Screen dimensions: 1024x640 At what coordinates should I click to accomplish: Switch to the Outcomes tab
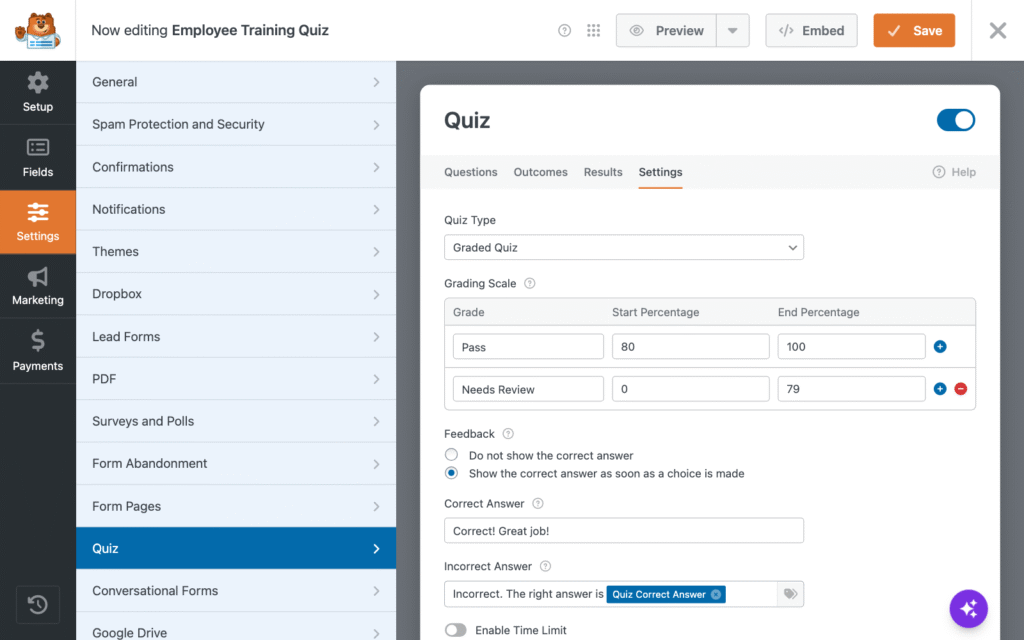pyautogui.click(x=540, y=172)
